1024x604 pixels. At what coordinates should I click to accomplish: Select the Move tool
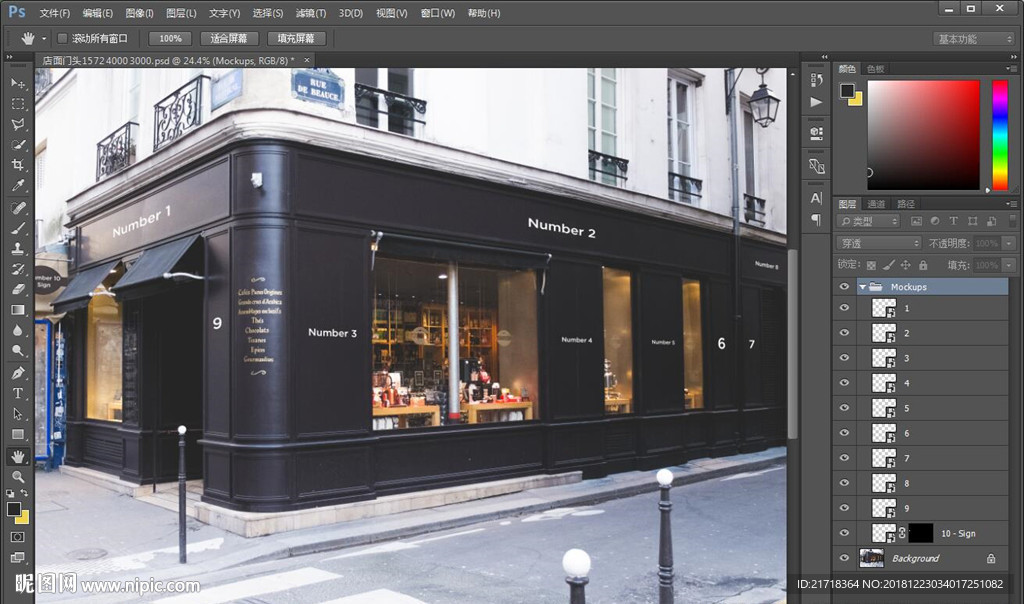coord(18,84)
